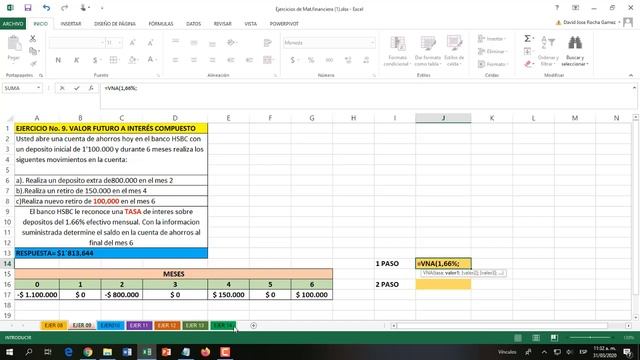Screen dimensions: 640x360
Task: Apply percent style format
Action: 311,60
